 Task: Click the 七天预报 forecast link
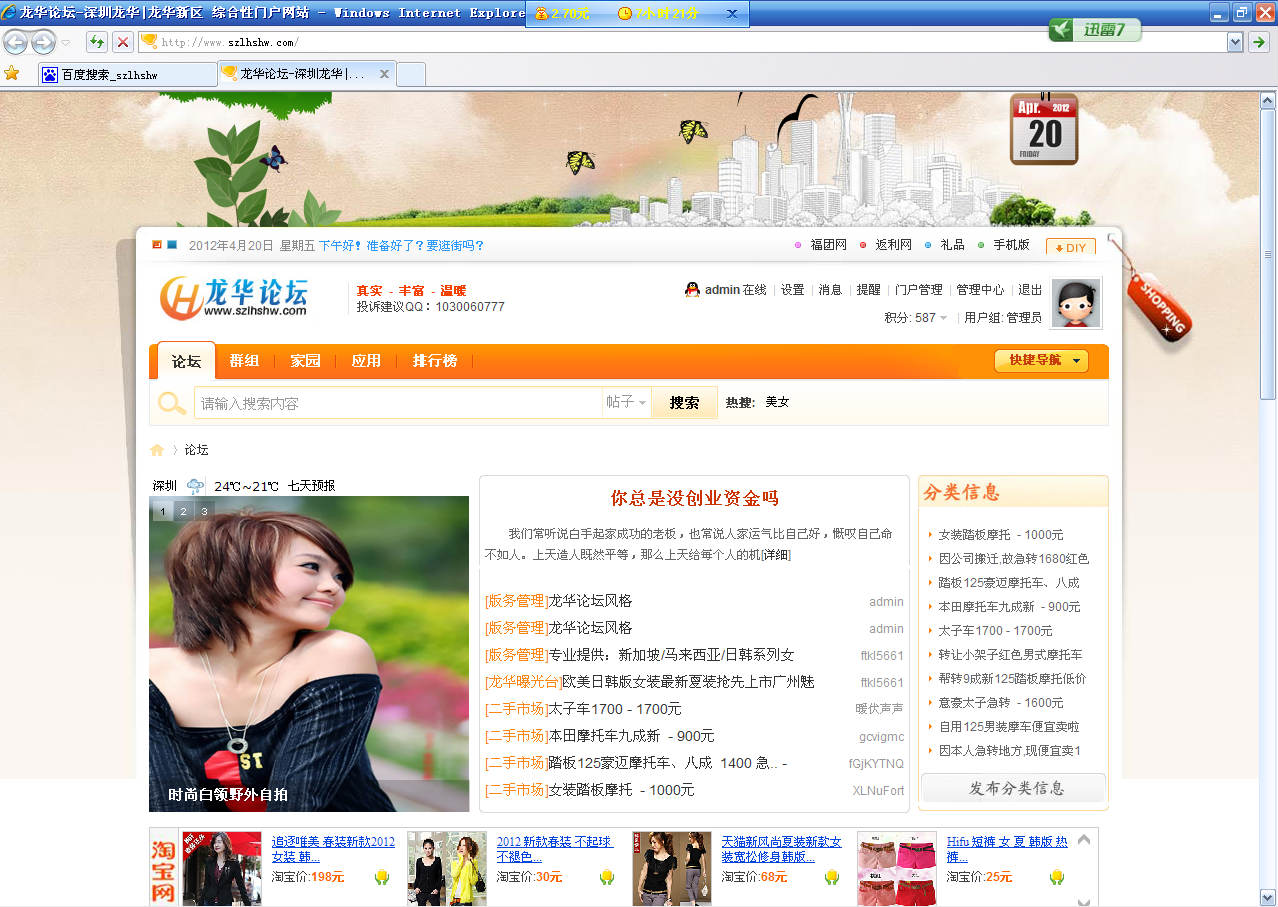pos(311,486)
